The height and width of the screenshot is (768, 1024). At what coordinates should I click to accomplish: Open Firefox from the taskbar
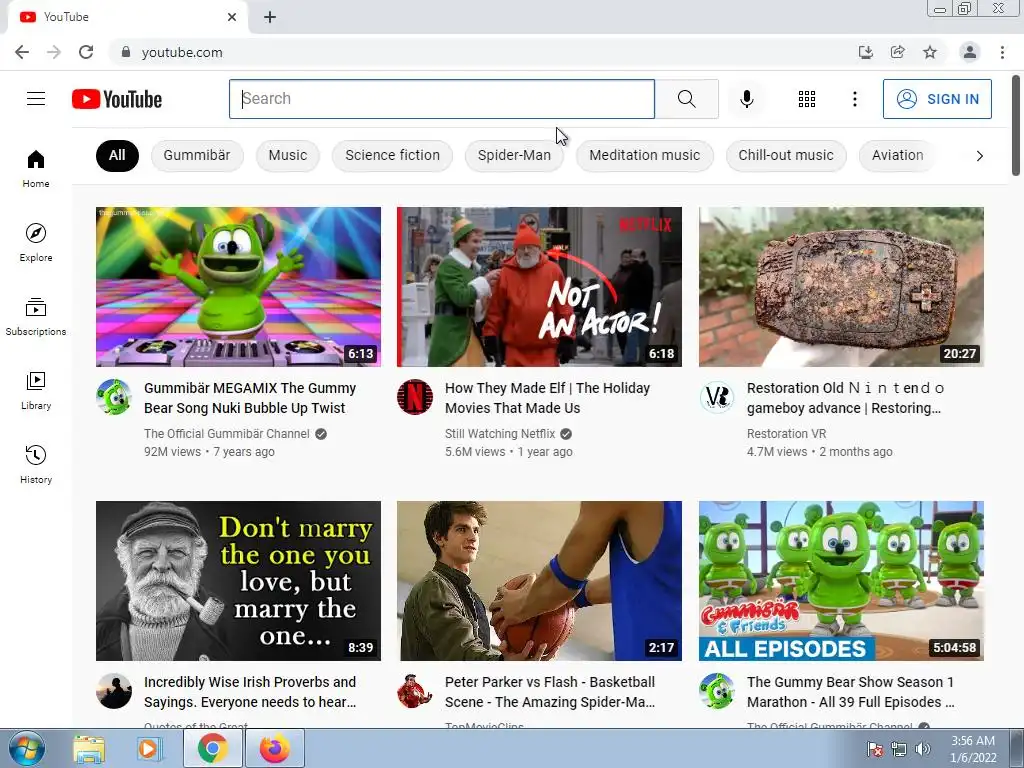[x=275, y=748]
